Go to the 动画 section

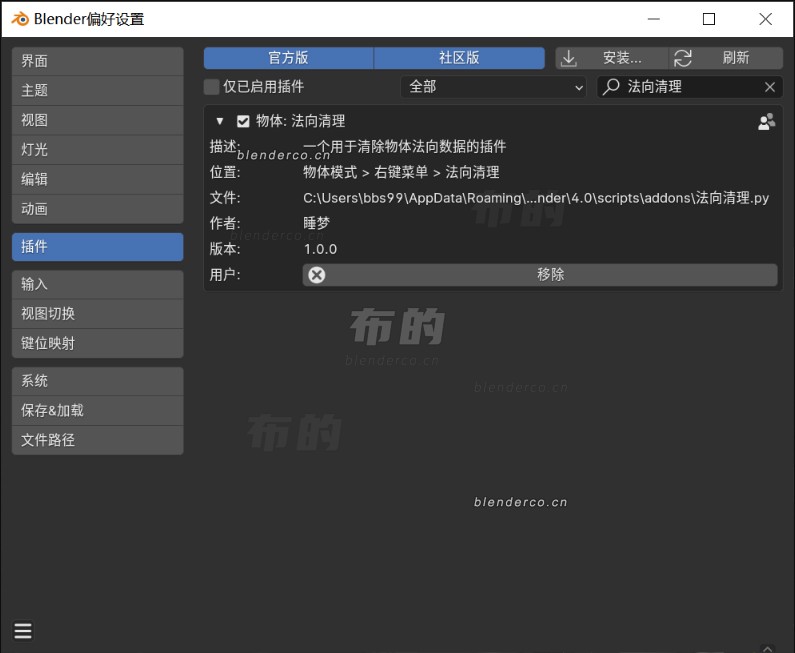(x=97, y=209)
